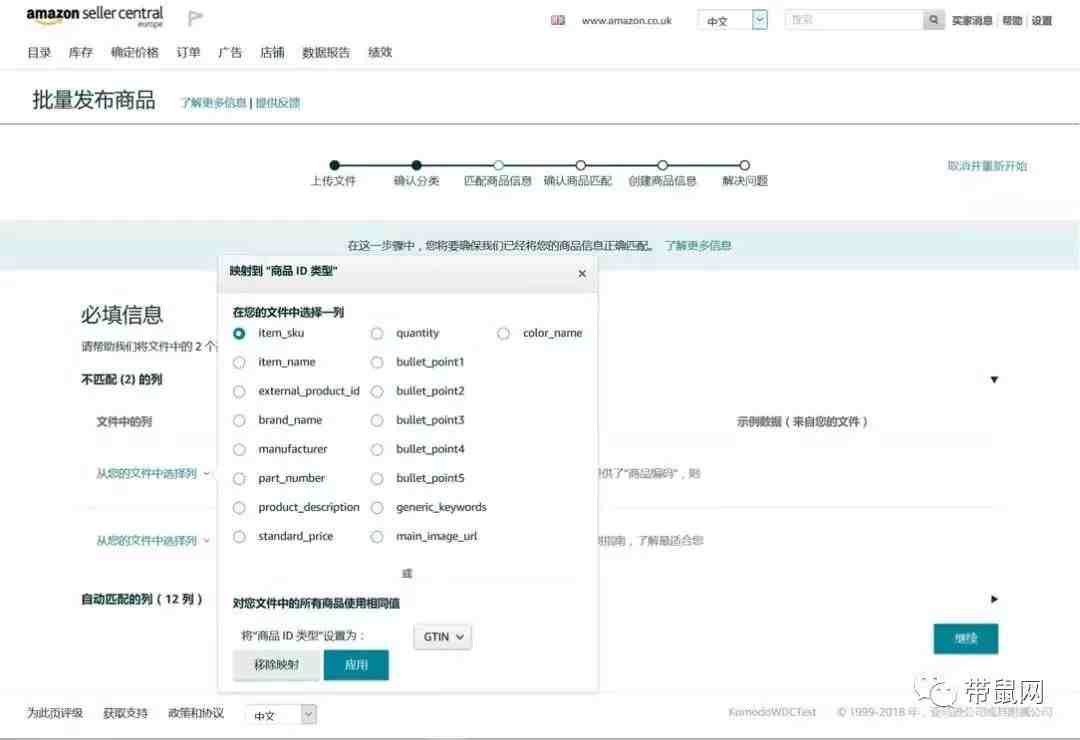Open 了解更多信息 link in blue banner
This screenshot has width=1080, height=740.
698,246
